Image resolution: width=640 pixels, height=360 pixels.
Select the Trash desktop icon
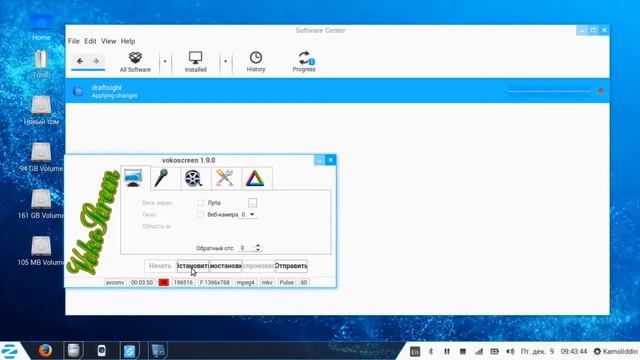click(x=41, y=63)
